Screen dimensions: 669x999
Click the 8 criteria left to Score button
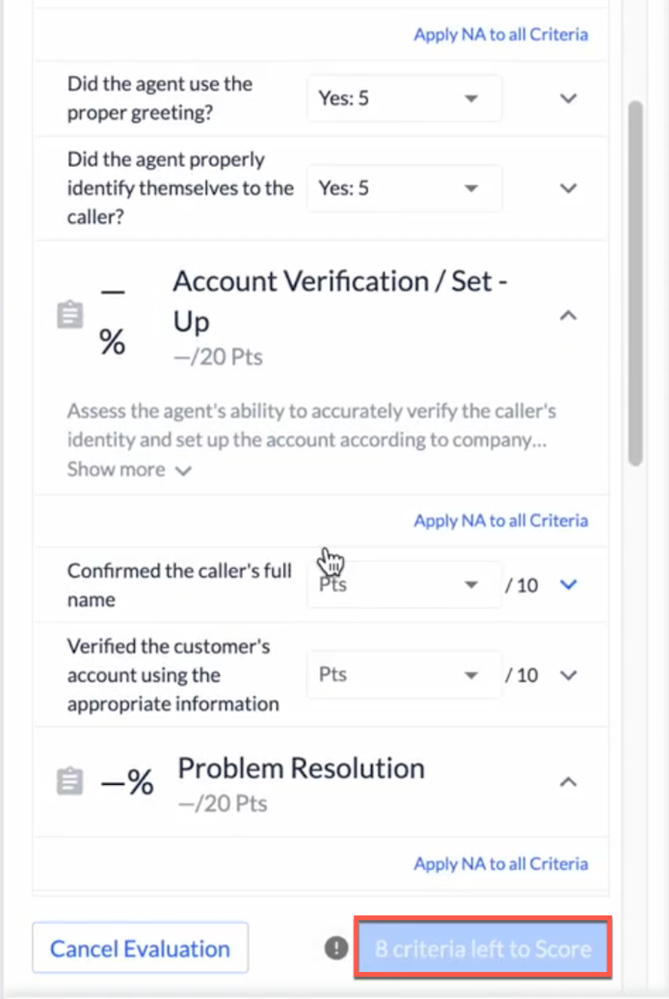[x=483, y=948]
